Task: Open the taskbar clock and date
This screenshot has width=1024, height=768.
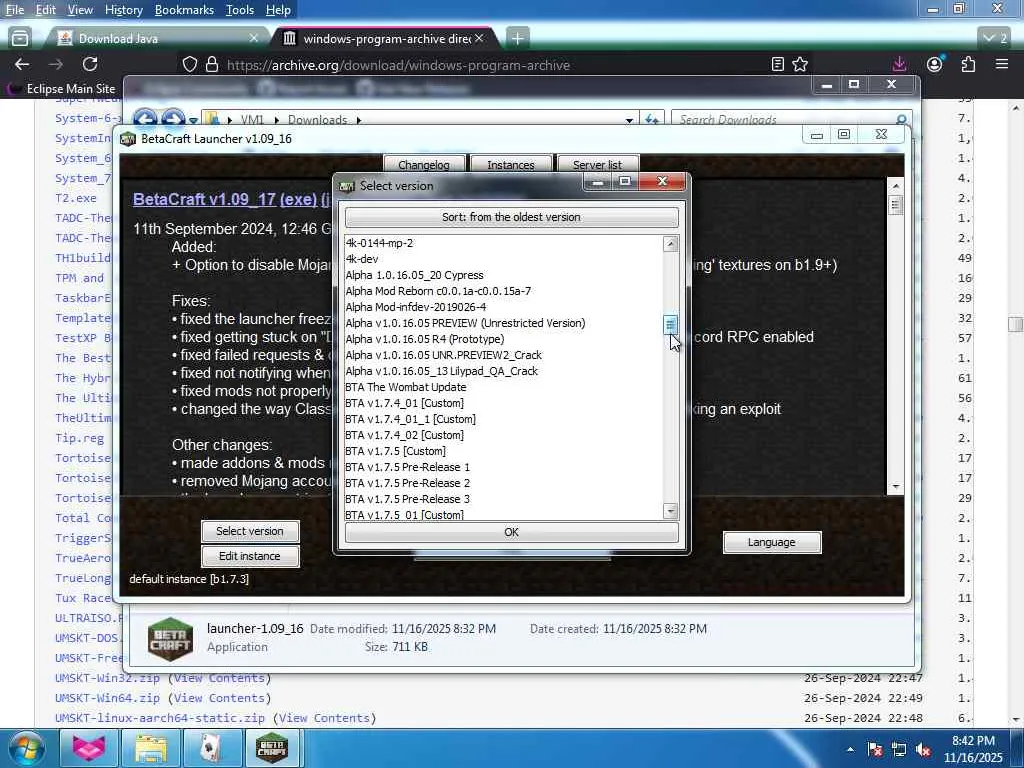Action: 973,749
